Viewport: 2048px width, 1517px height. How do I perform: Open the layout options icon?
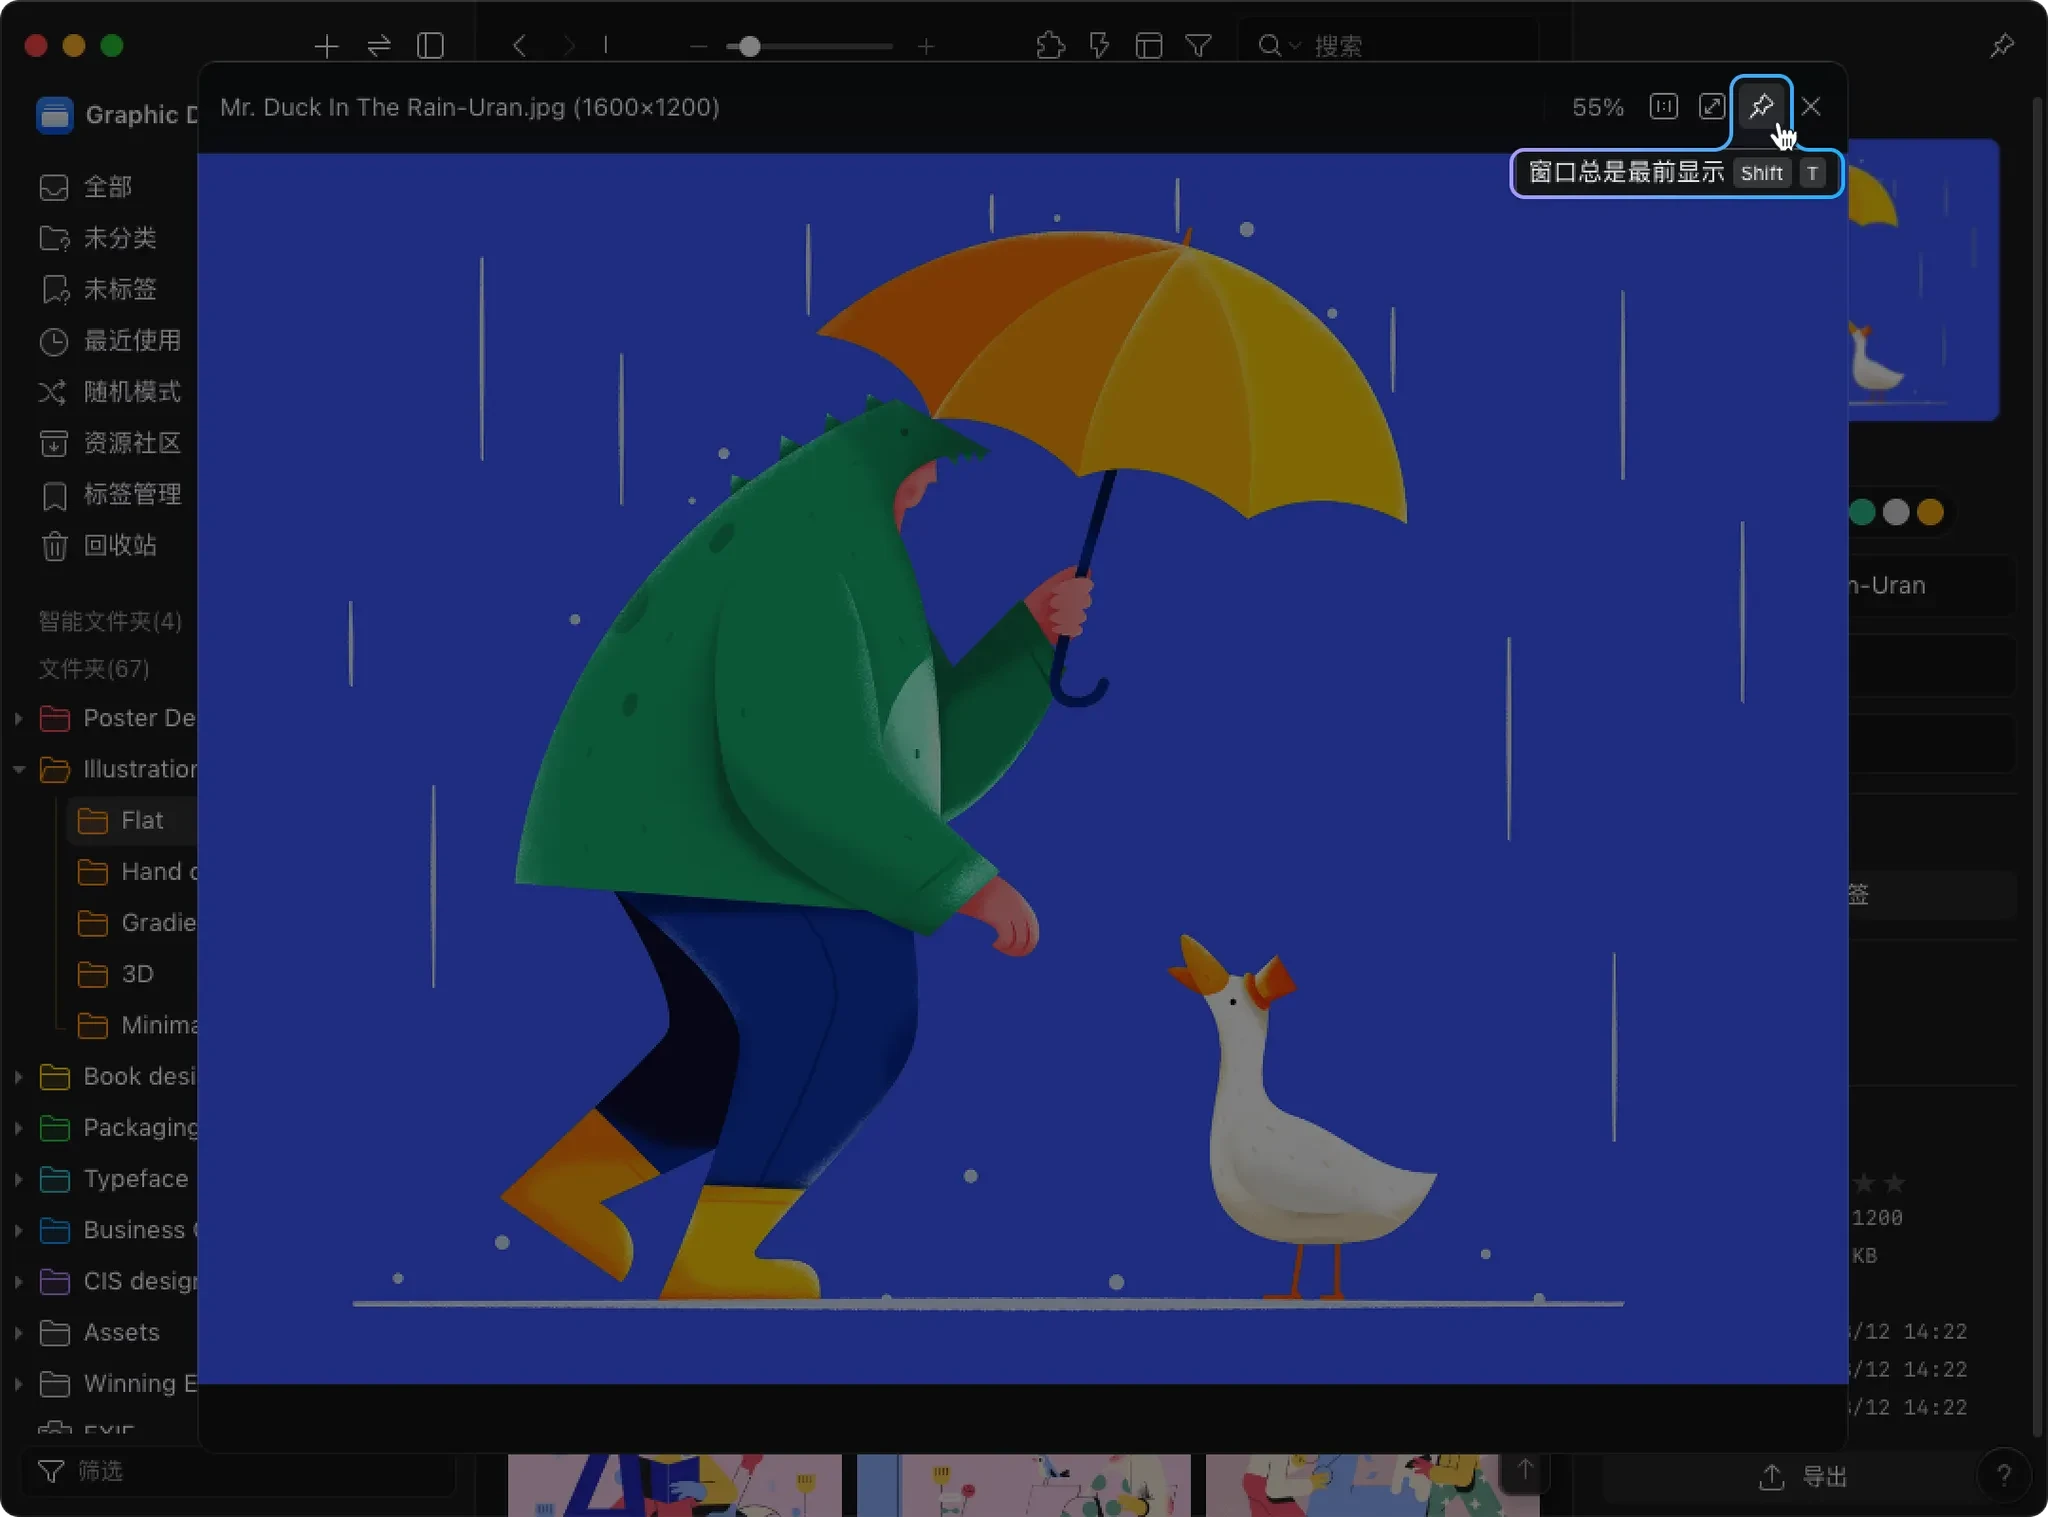(x=1149, y=46)
